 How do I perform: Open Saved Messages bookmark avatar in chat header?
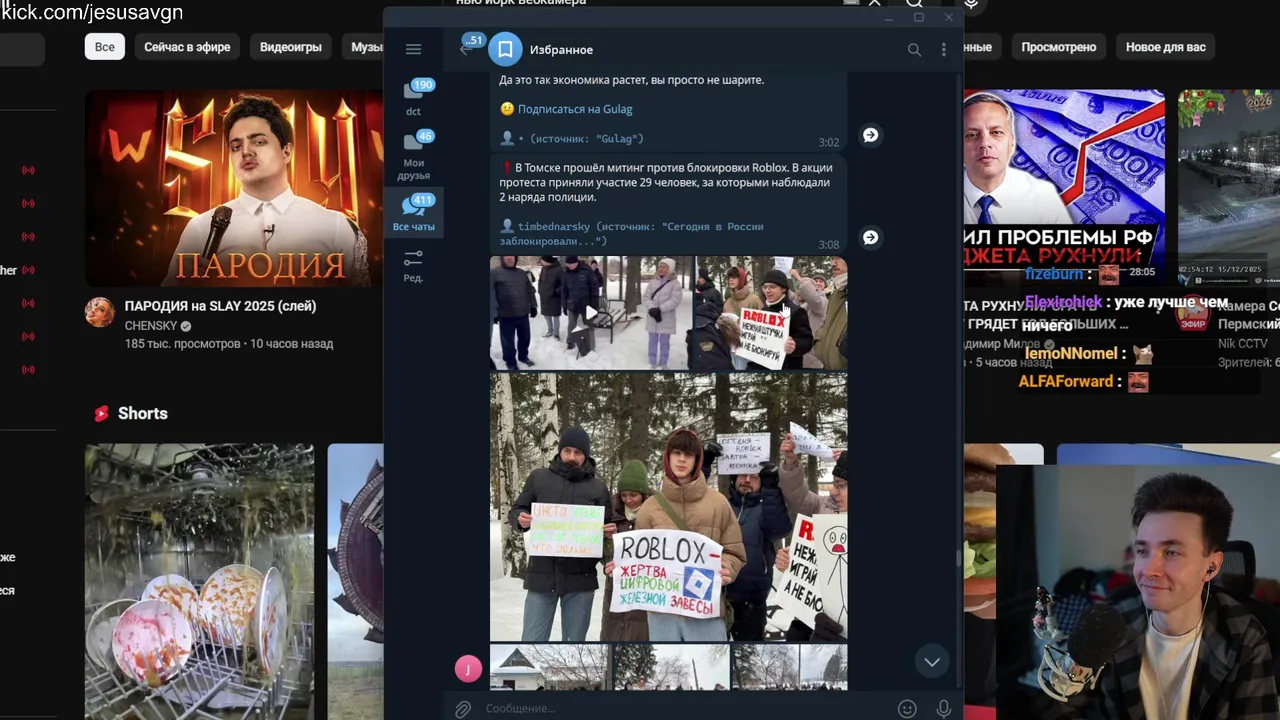[x=505, y=49]
